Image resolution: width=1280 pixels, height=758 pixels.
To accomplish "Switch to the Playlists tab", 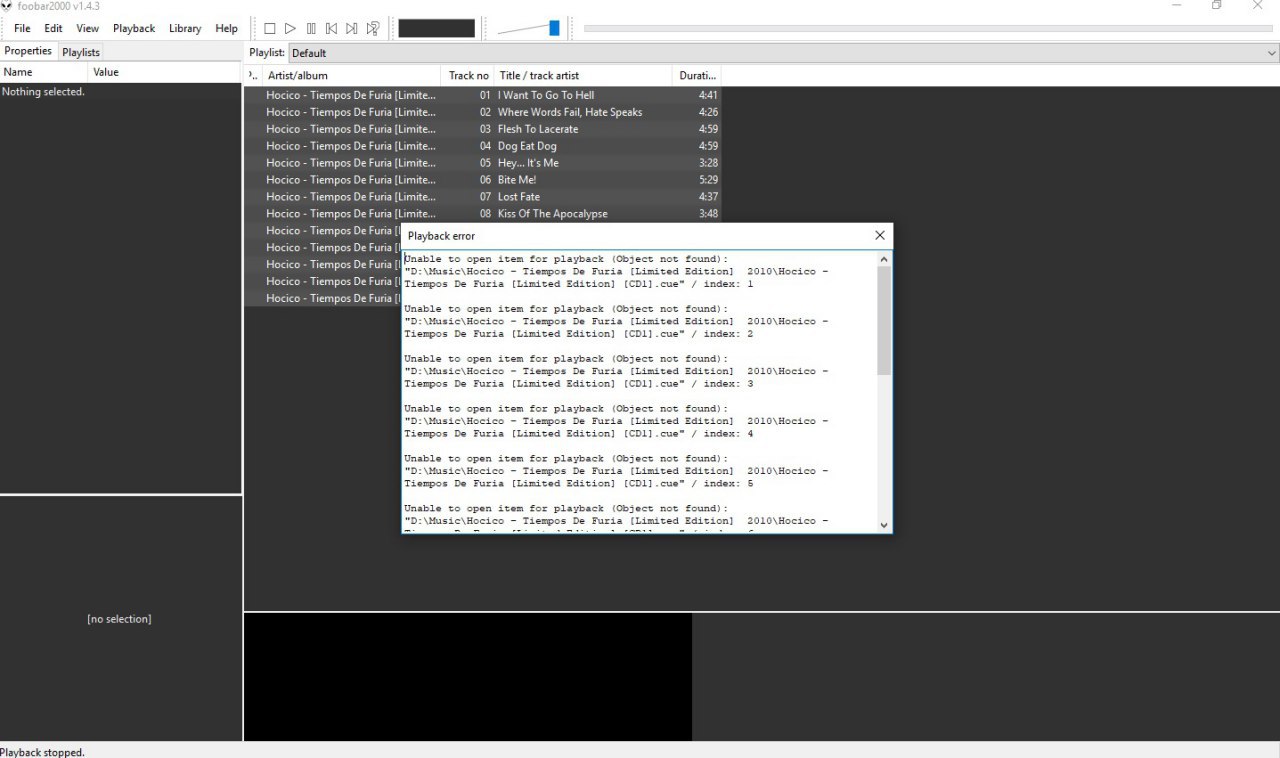I will pos(81,52).
